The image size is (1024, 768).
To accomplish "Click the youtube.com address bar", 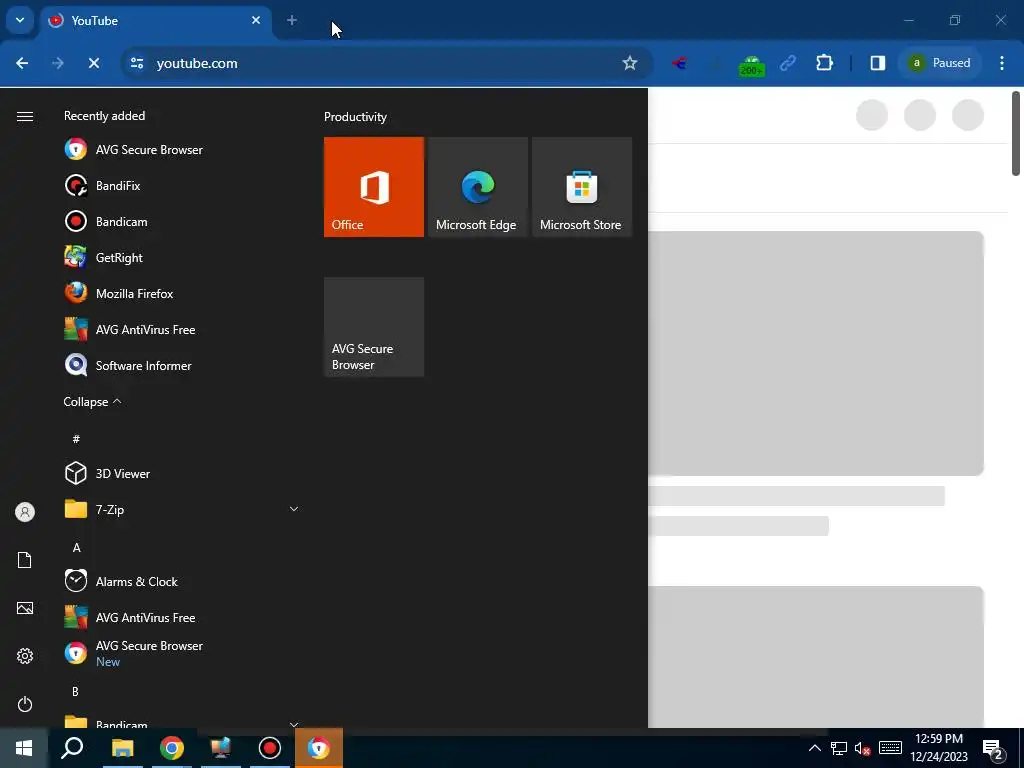I will click(x=385, y=63).
